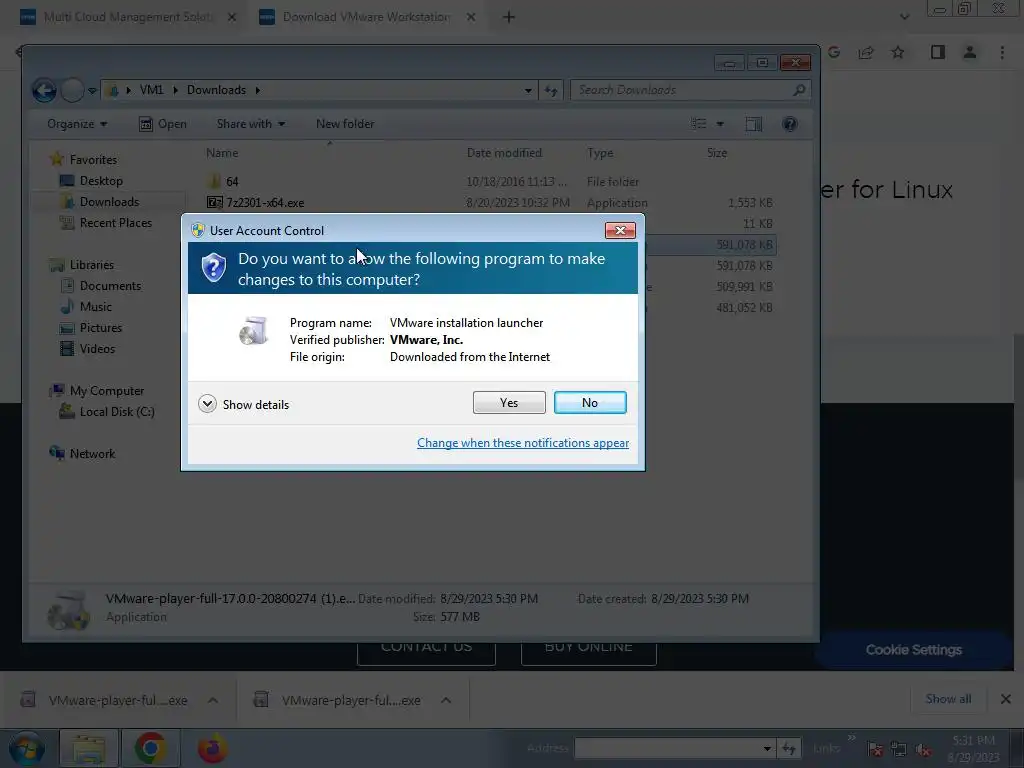Click VM1 in the address breadcrumb
The width and height of the screenshot is (1024, 768).
click(x=152, y=90)
